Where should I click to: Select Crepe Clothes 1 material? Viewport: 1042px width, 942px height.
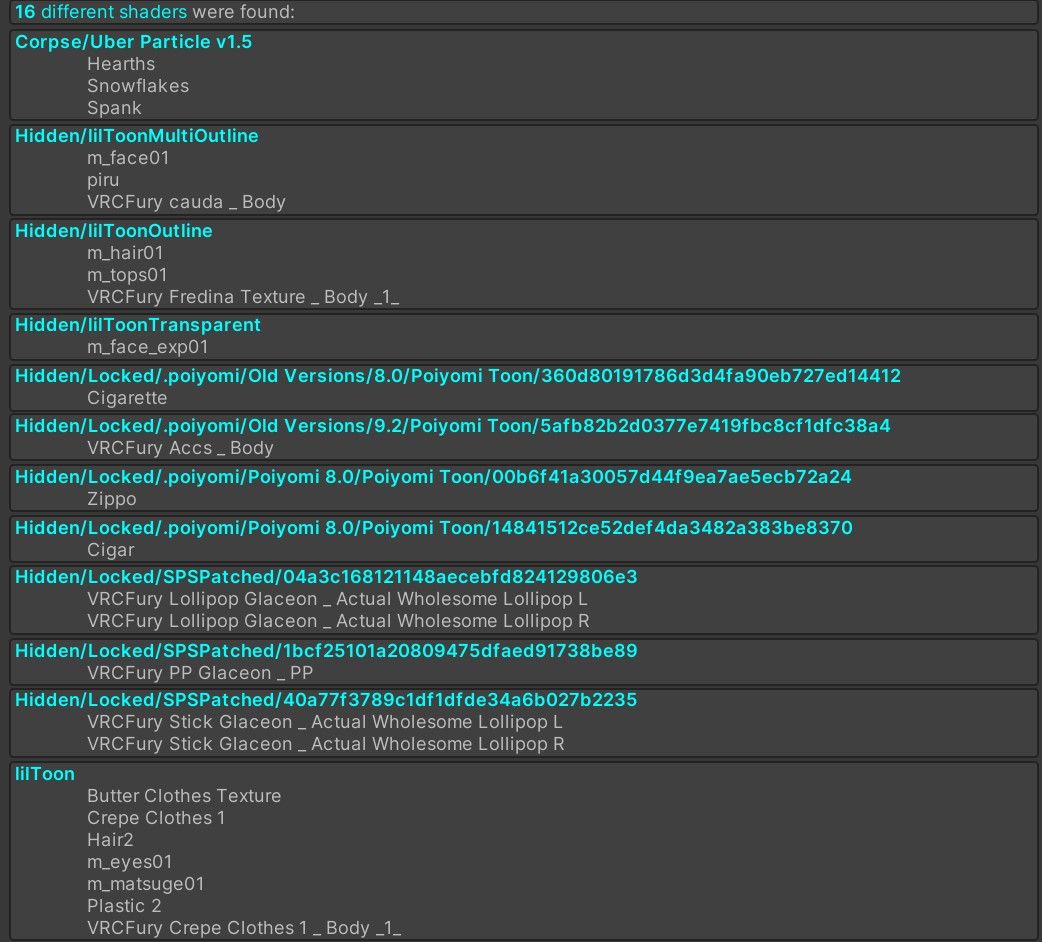(x=156, y=818)
